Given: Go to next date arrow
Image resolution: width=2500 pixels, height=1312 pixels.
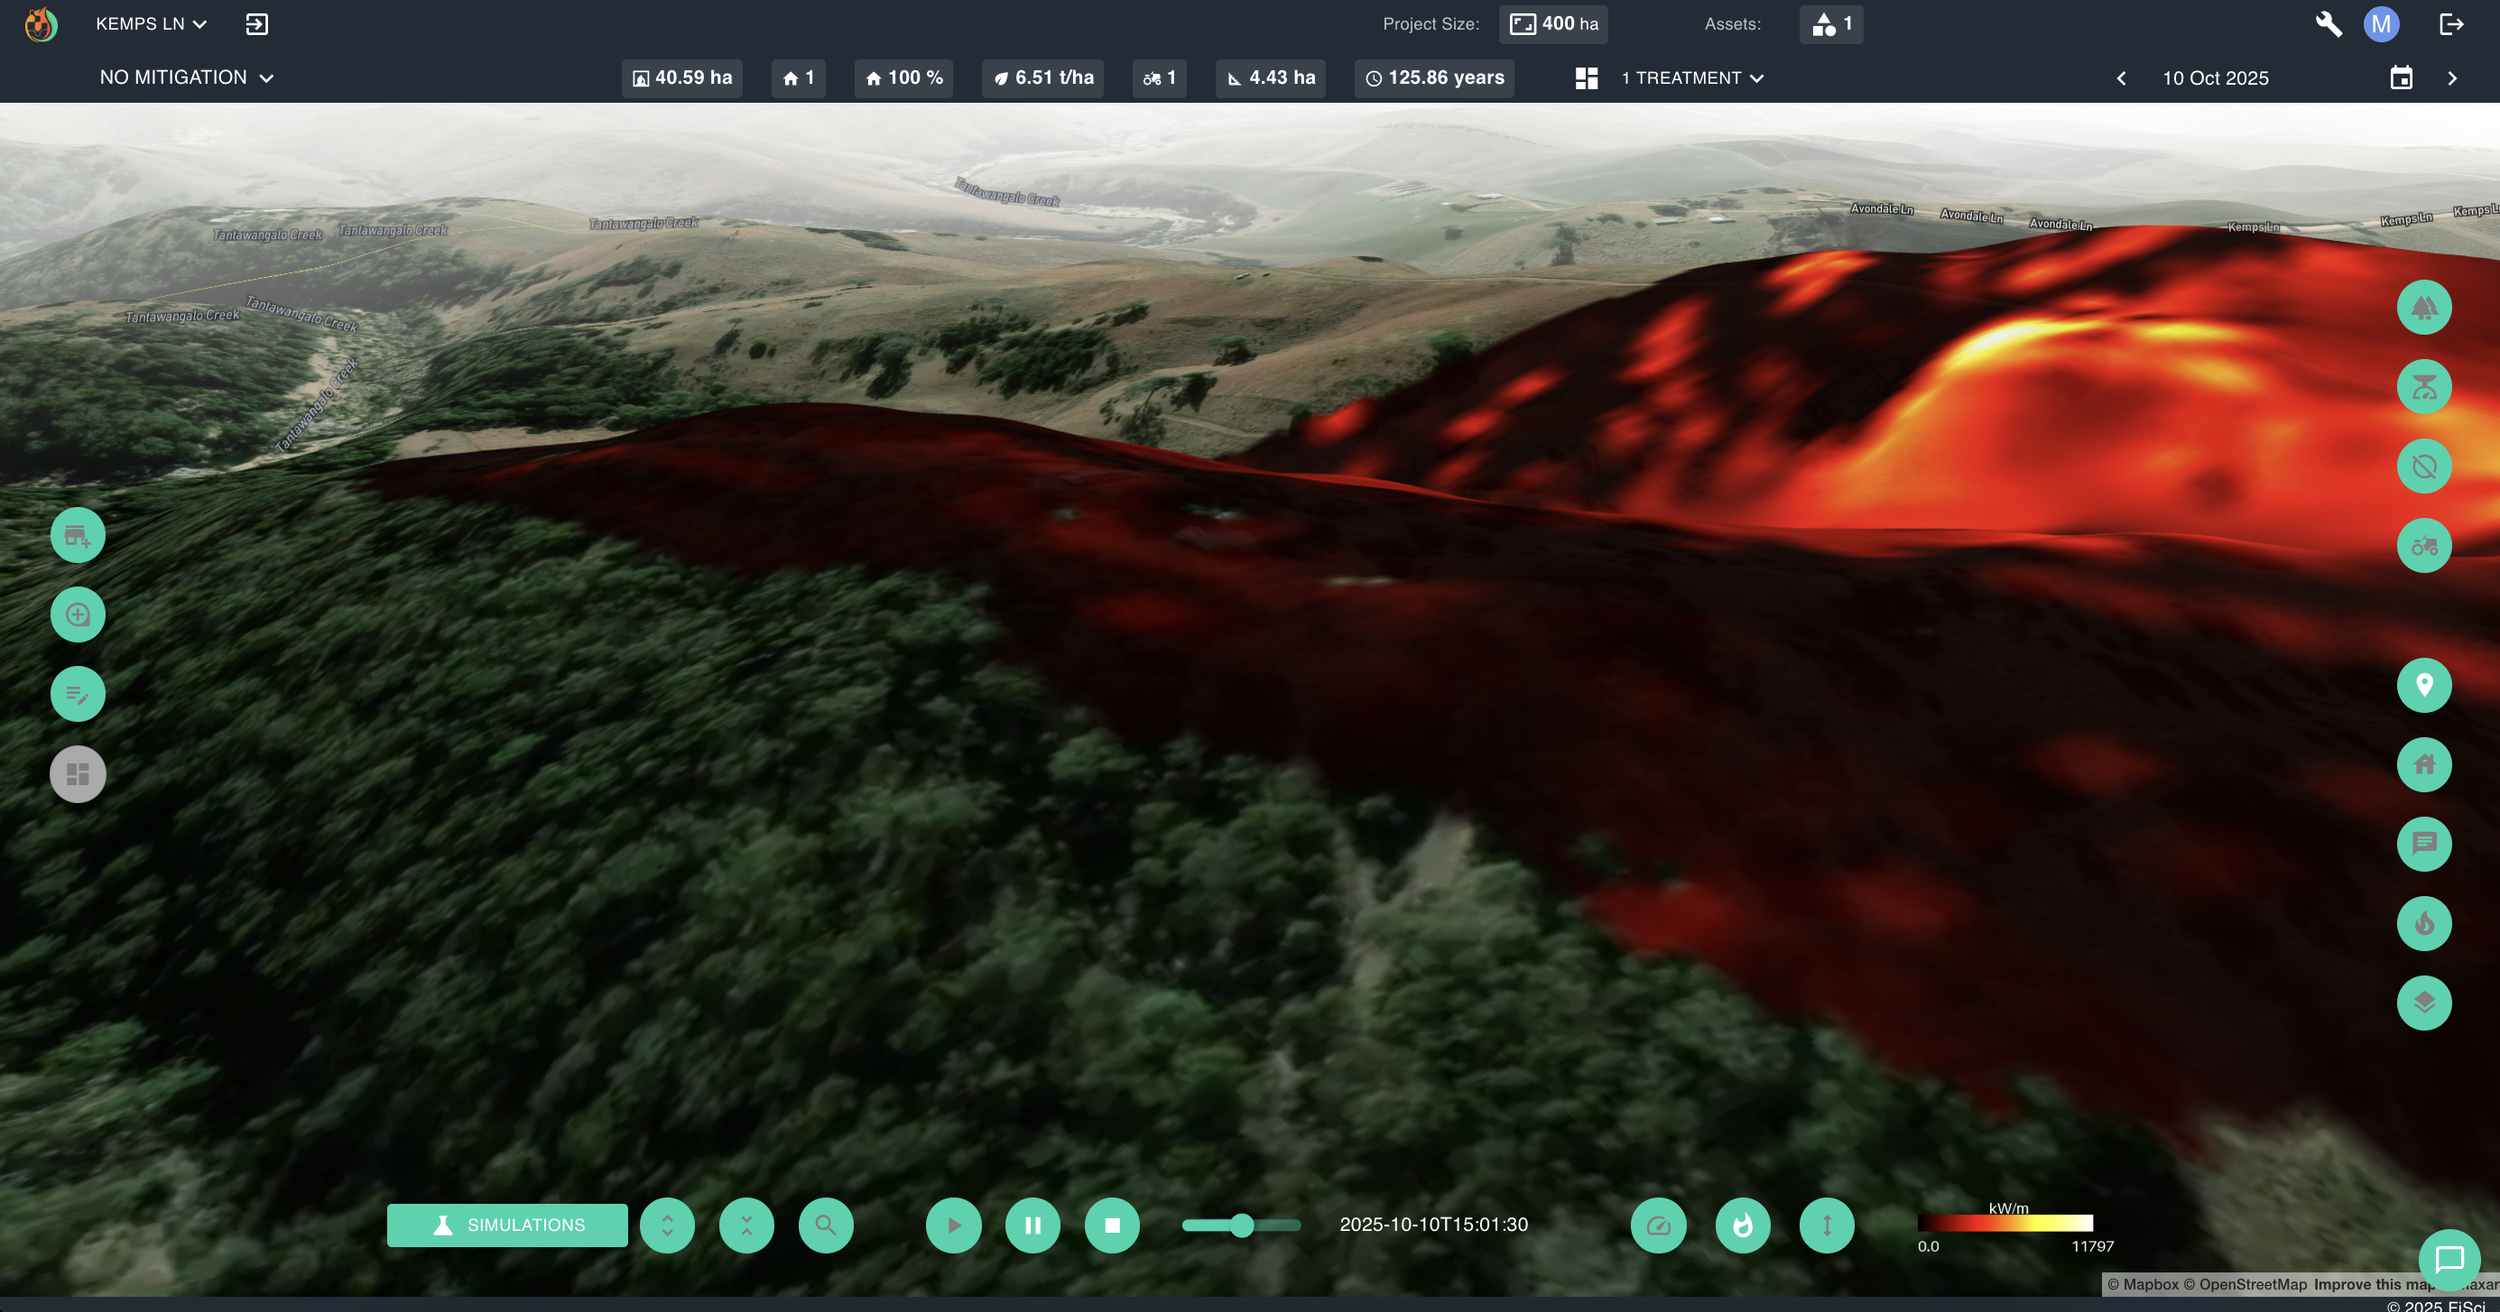Looking at the screenshot, I should tap(2452, 78).
